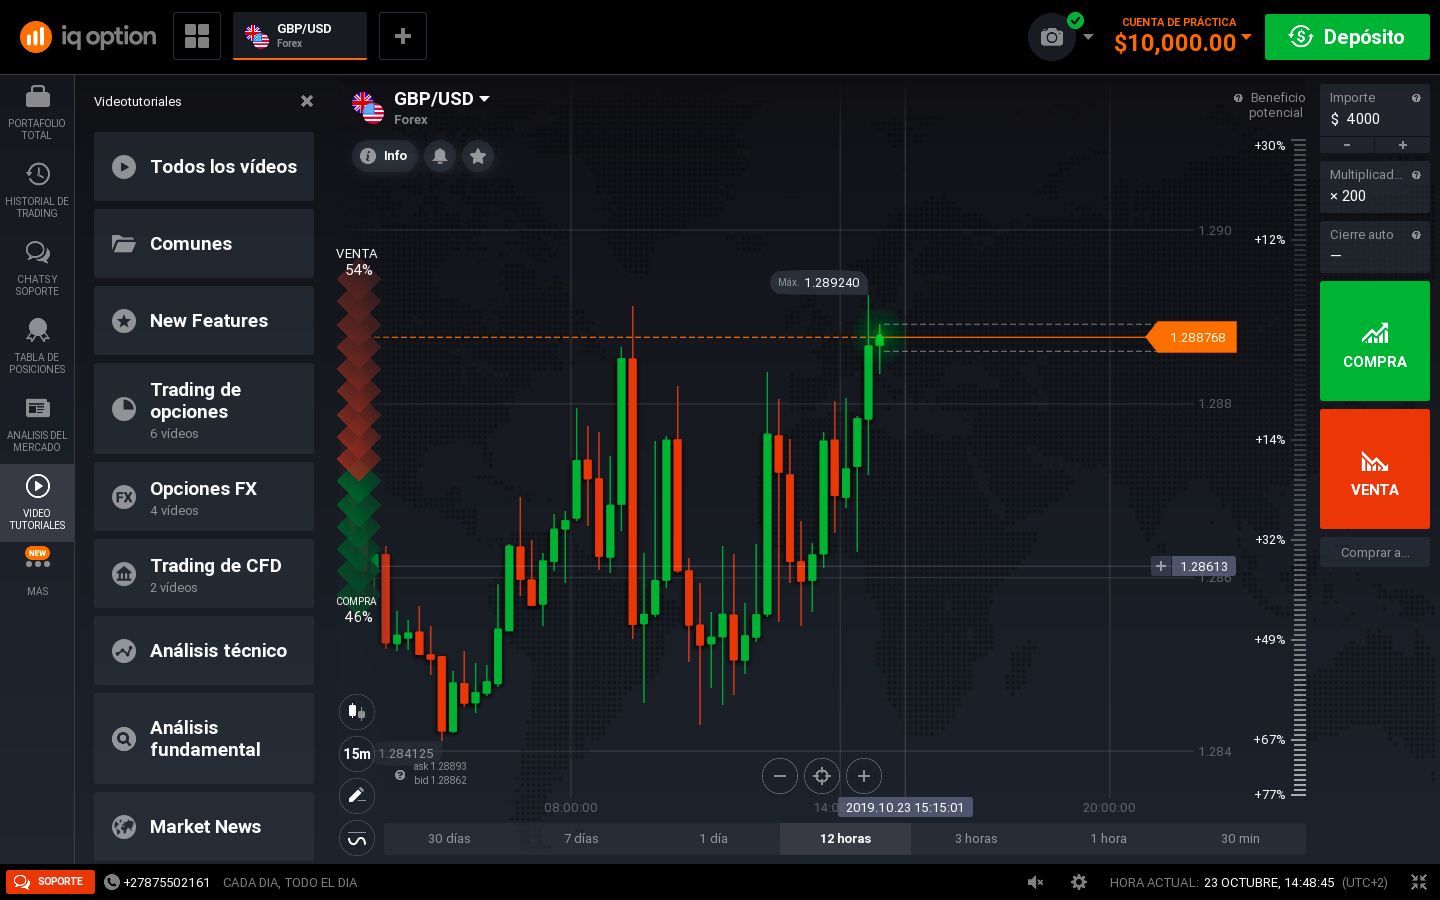Open the drawing tools pencil icon
This screenshot has width=1440, height=900.
coord(357,796)
